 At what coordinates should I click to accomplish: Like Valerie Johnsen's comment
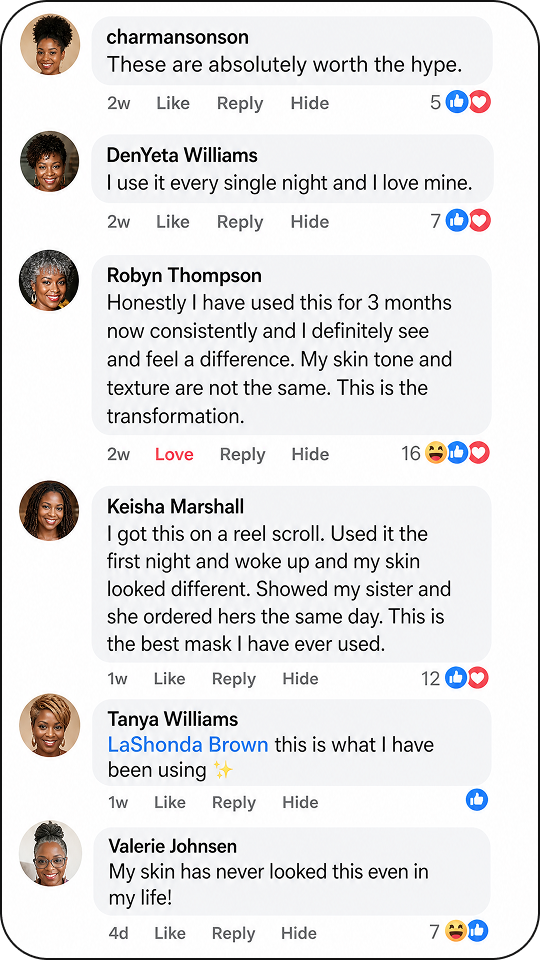170,933
